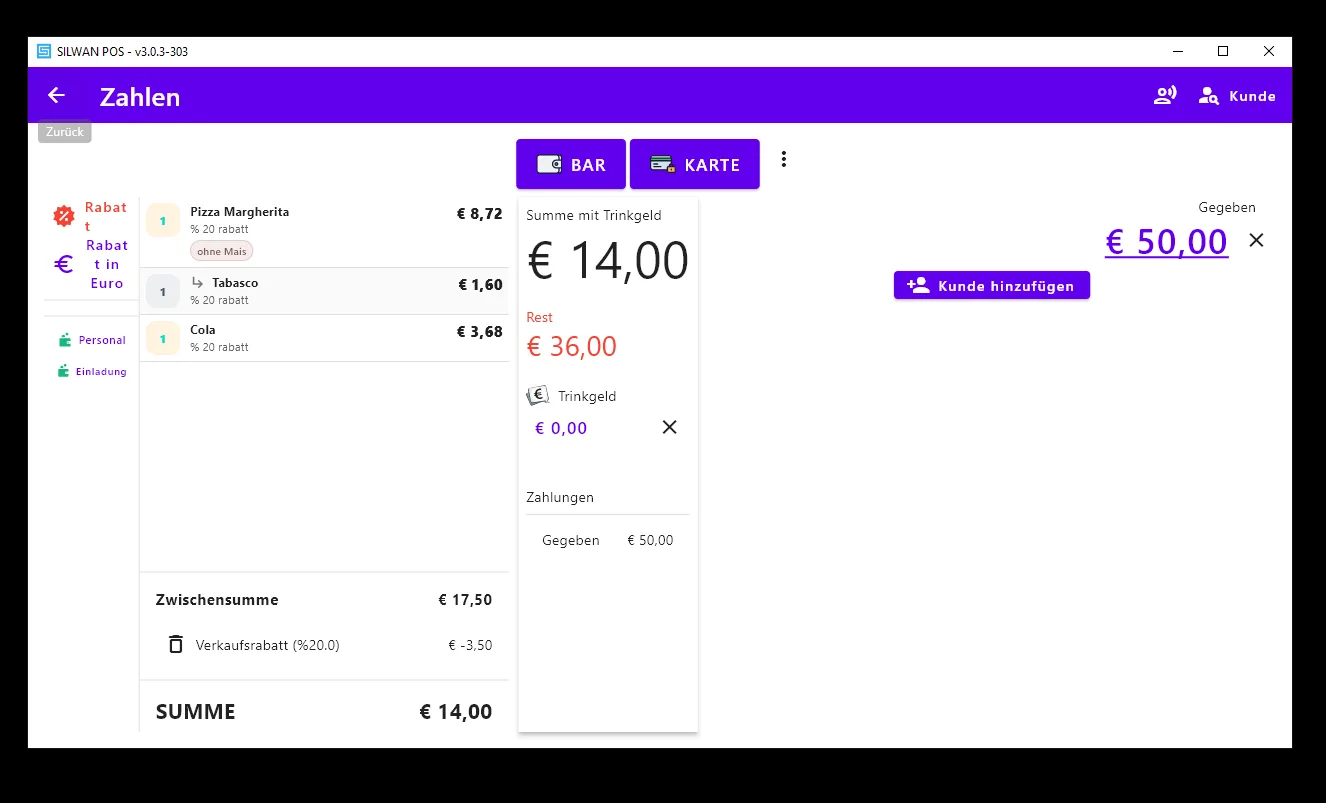Open the three-dot more options menu
The image size is (1326, 803).
[x=784, y=159]
